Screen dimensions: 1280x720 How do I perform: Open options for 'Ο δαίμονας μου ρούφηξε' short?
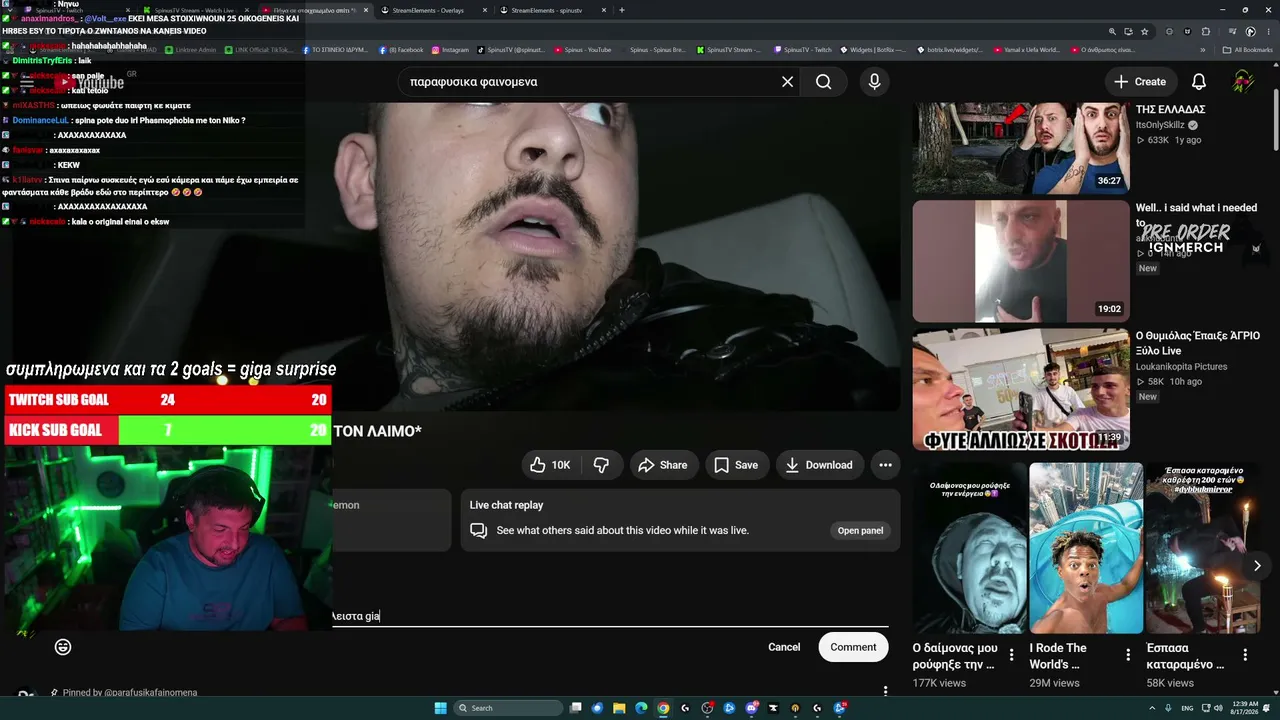(x=1011, y=655)
